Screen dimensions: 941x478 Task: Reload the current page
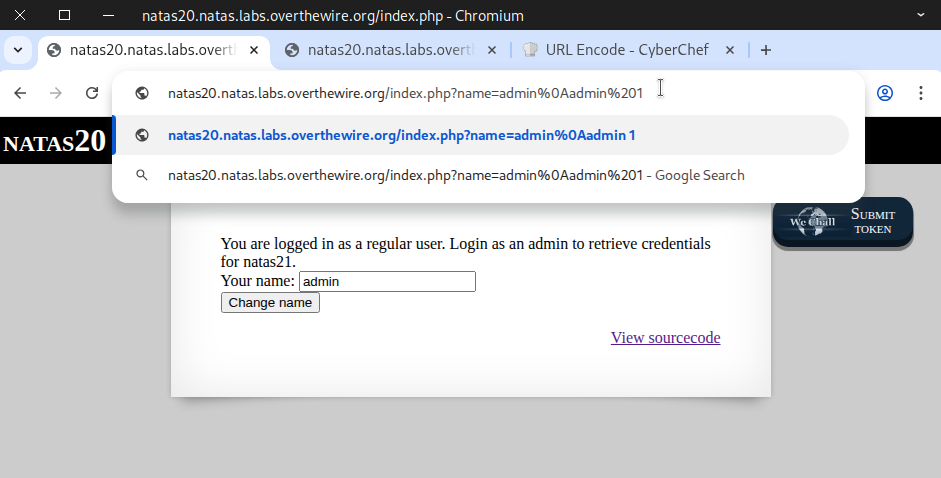coord(92,93)
